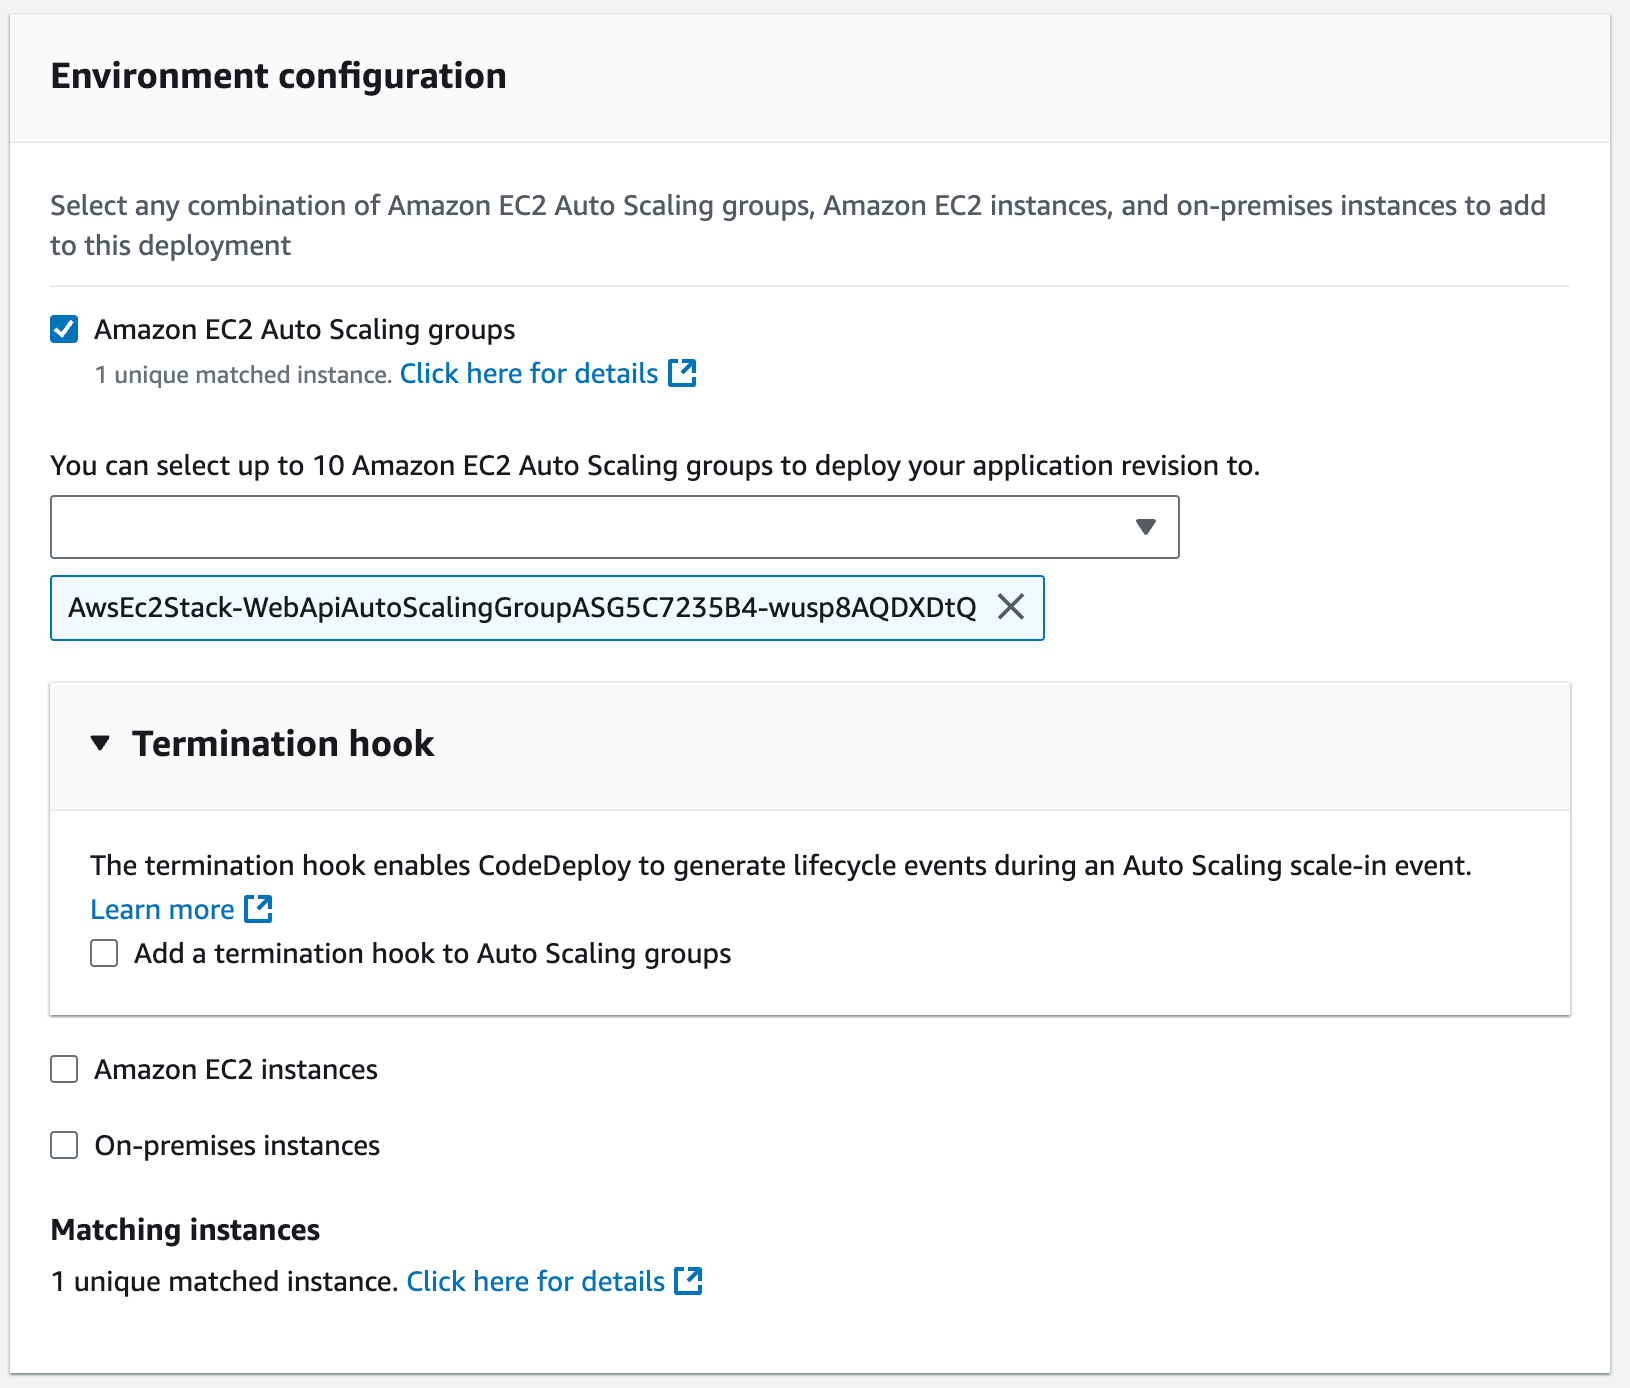Screen dimensions: 1630x1388
Task: Click external link icon by bottom details link
Action: (x=689, y=1281)
